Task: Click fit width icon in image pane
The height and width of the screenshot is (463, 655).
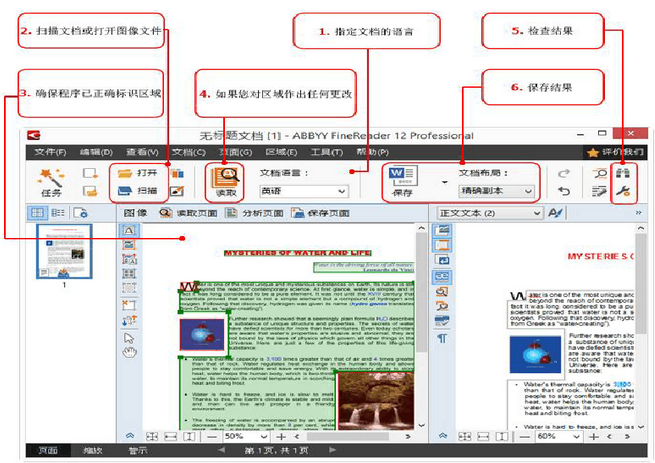Action: coord(170,437)
